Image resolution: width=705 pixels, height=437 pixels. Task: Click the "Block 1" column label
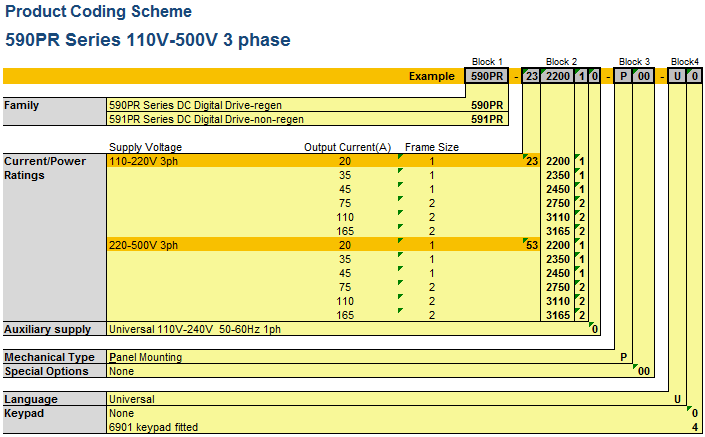click(487, 62)
